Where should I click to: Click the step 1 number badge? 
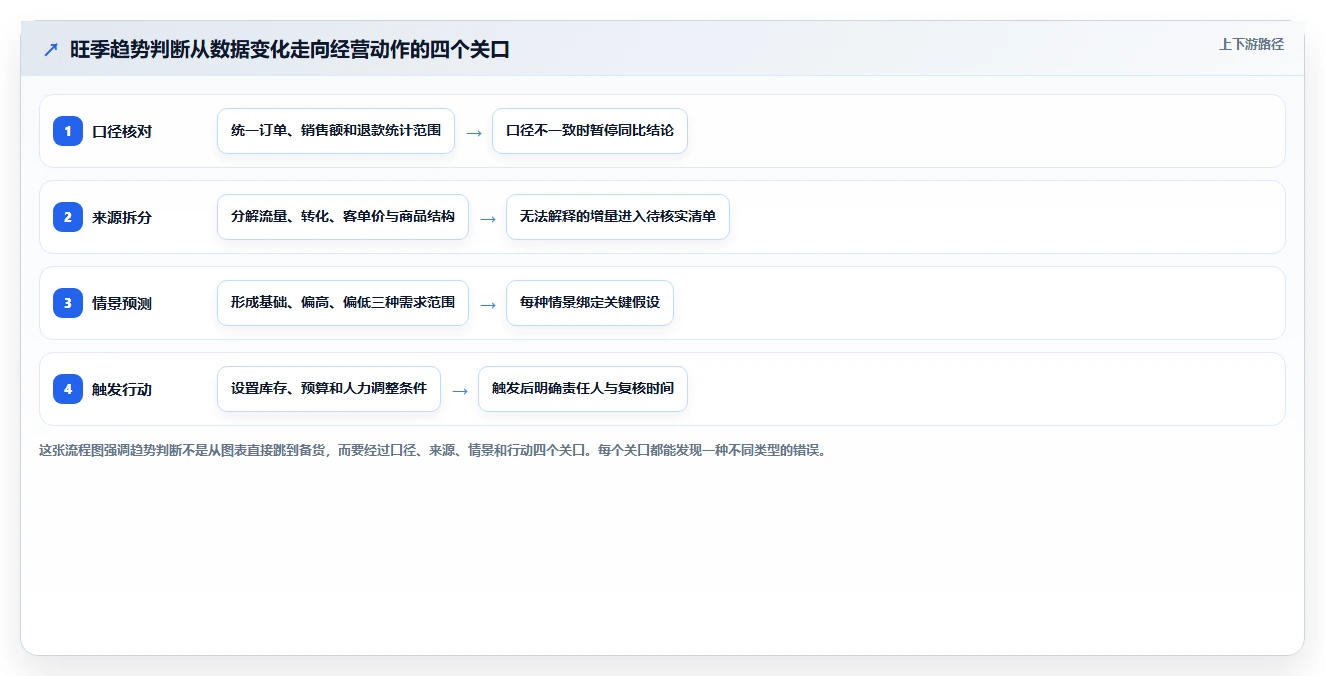68,131
